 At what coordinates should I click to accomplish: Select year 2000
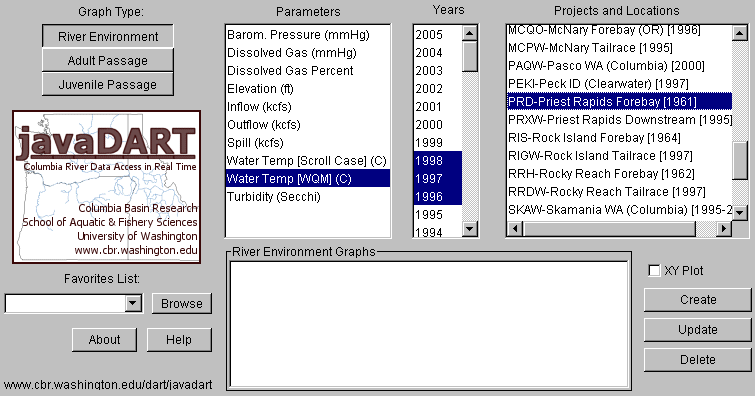(438, 125)
